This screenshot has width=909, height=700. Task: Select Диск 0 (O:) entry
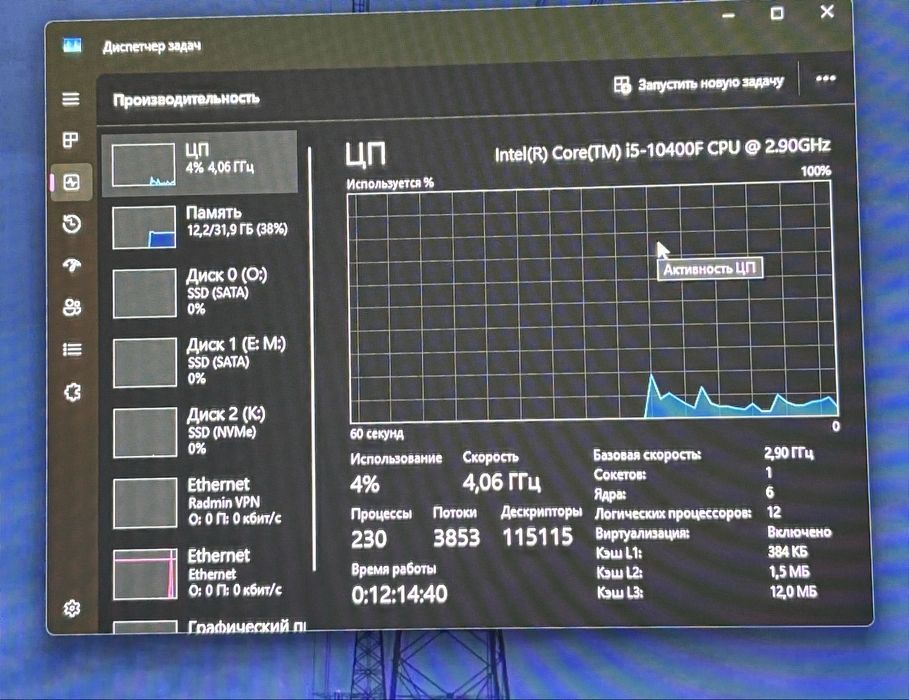(199, 292)
